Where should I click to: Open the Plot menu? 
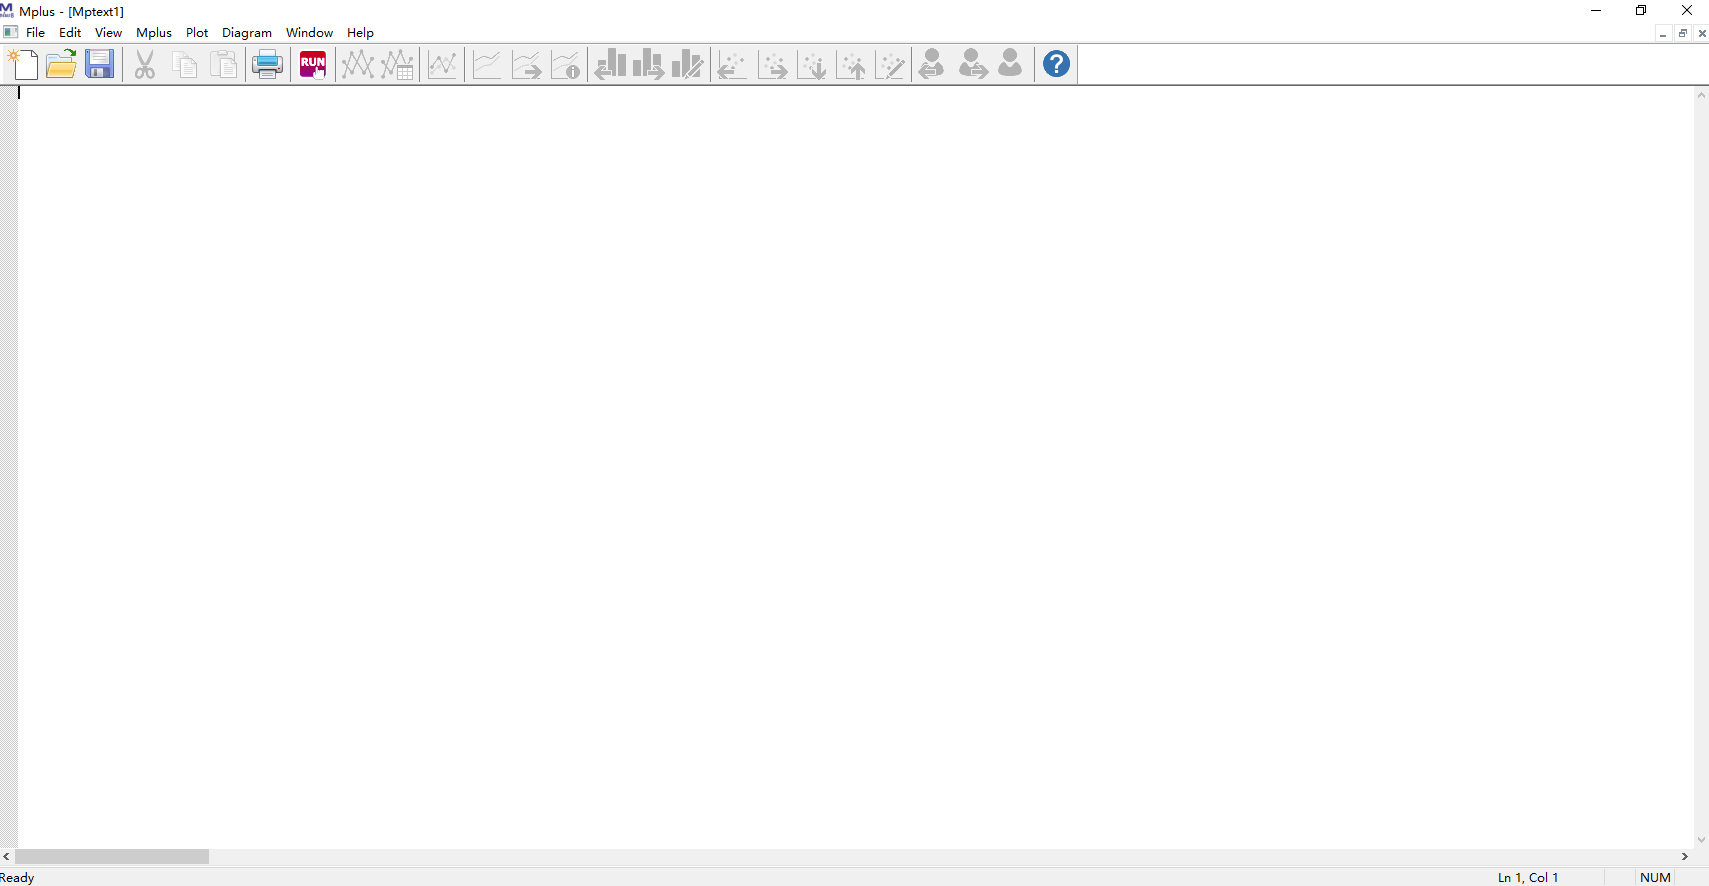point(197,33)
